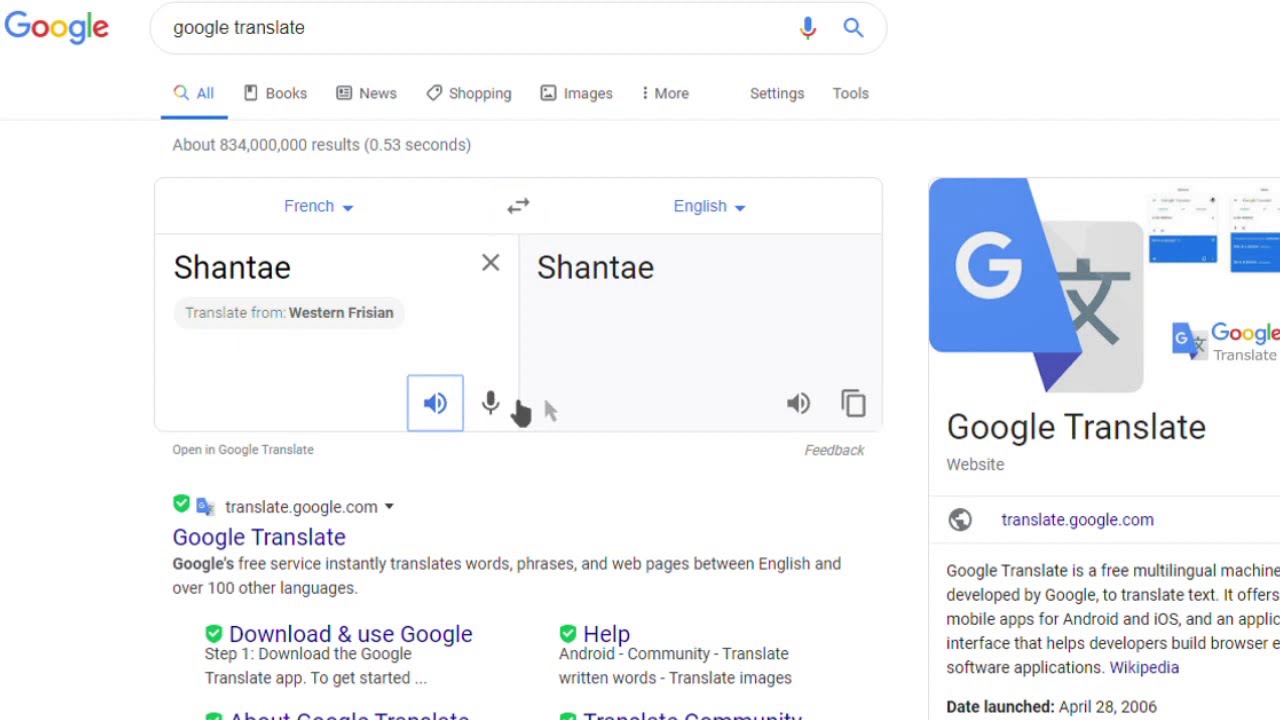Viewport: 1280px width, 720px height.
Task: Click the globe icon beside translate.google.com
Action: tap(960, 520)
